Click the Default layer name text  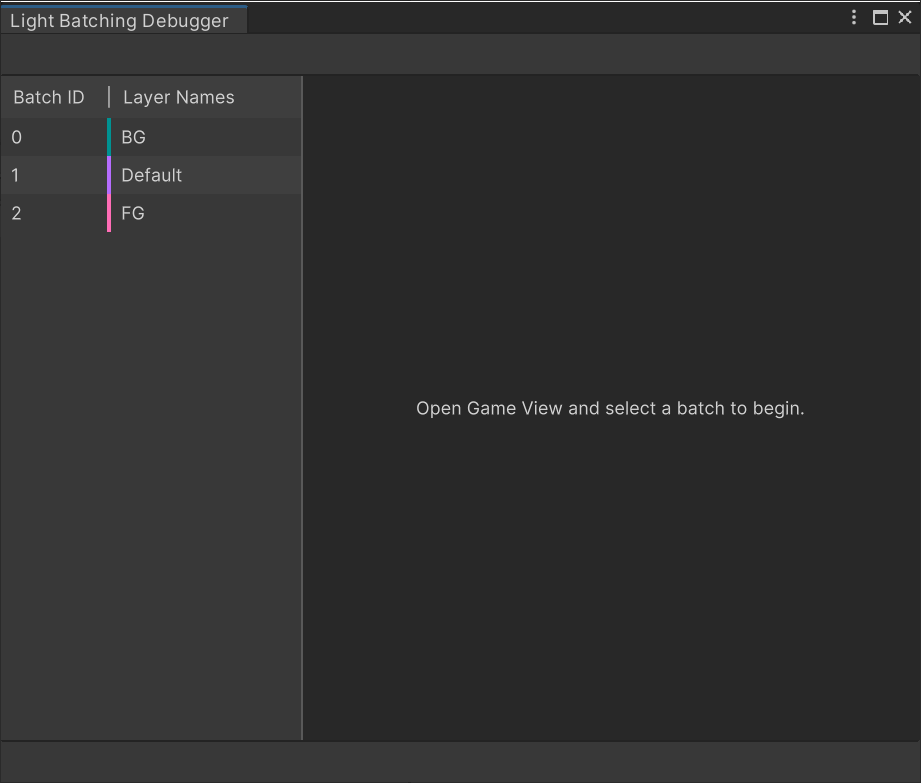point(152,175)
